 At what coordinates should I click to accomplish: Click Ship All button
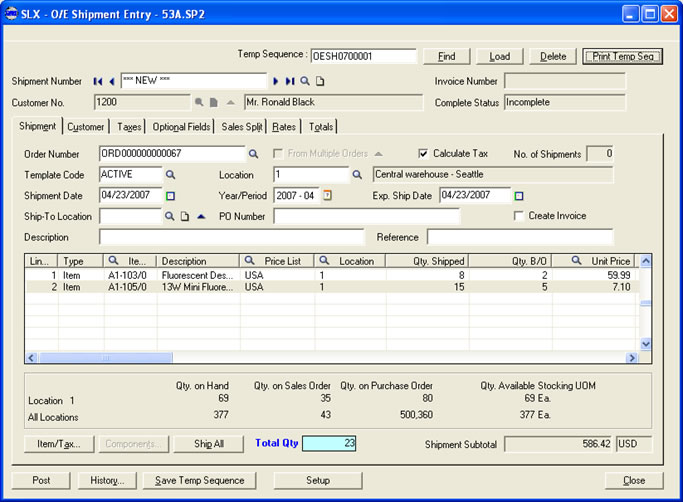point(209,444)
